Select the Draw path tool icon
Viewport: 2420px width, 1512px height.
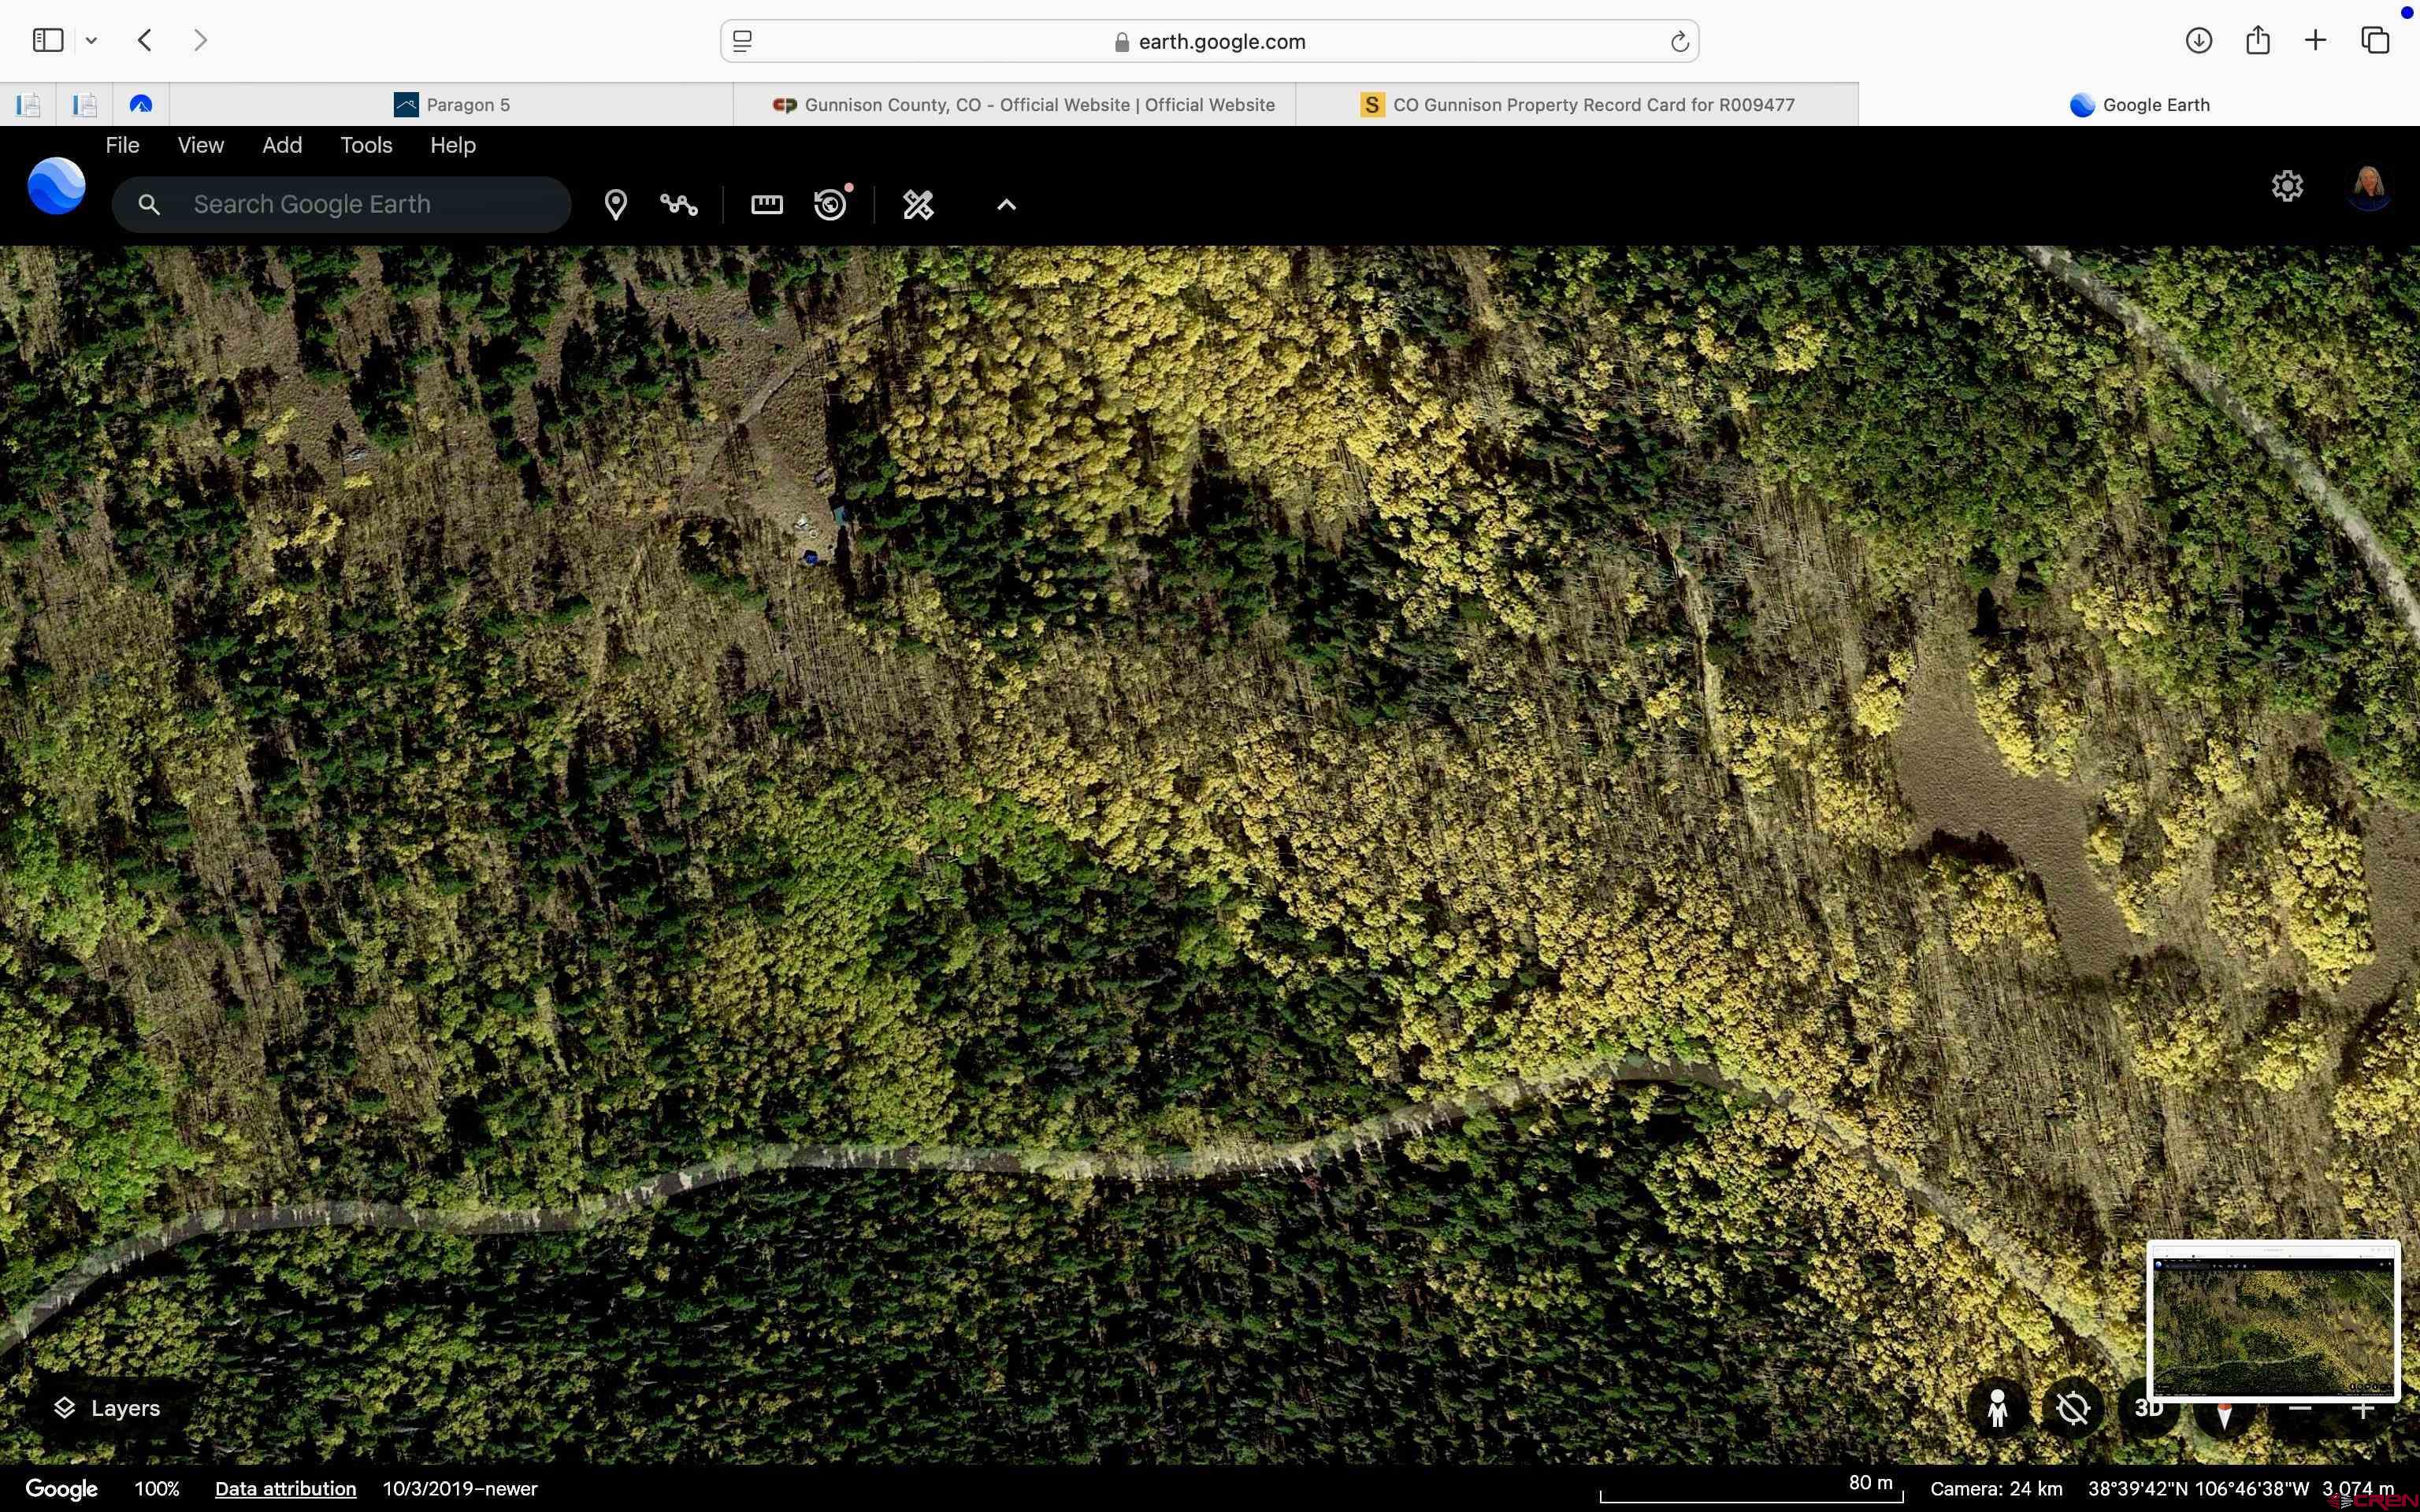(x=679, y=205)
